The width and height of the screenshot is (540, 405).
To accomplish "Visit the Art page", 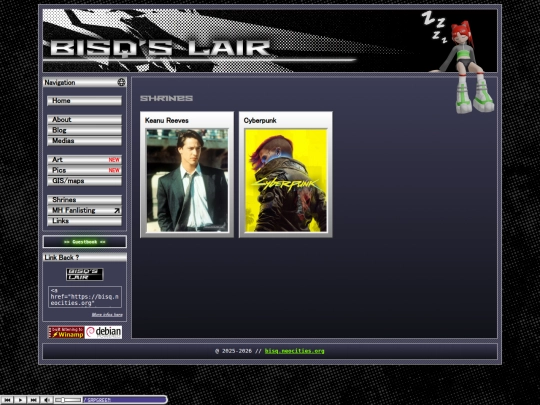I will point(84,160).
